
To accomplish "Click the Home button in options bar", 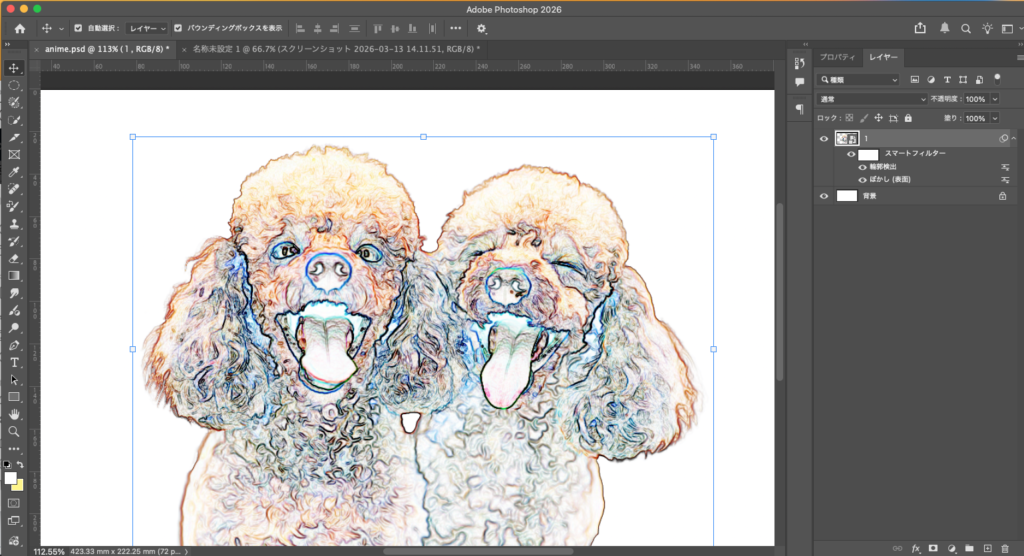I will pos(19,29).
